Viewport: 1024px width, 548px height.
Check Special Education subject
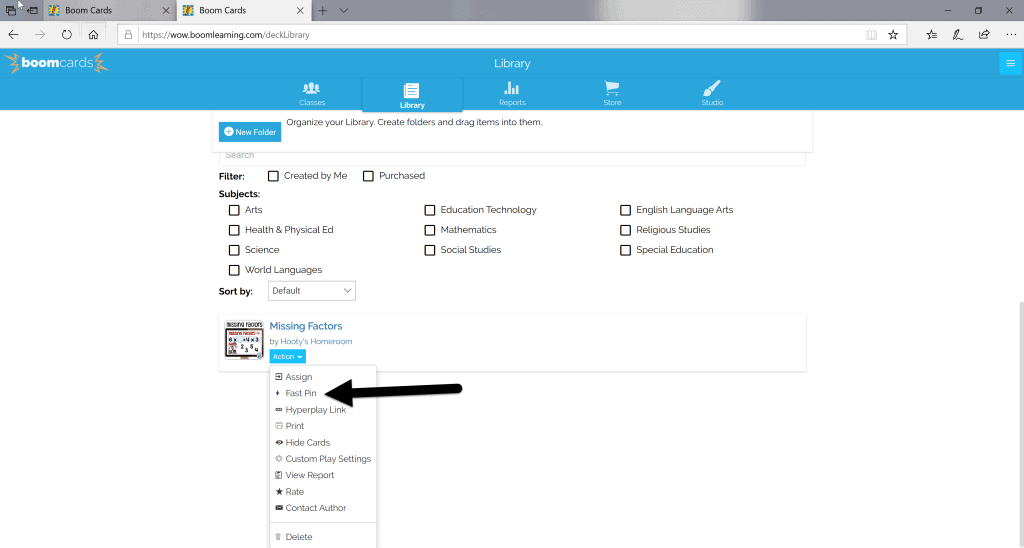pyautogui.click(x=626, y=250)
